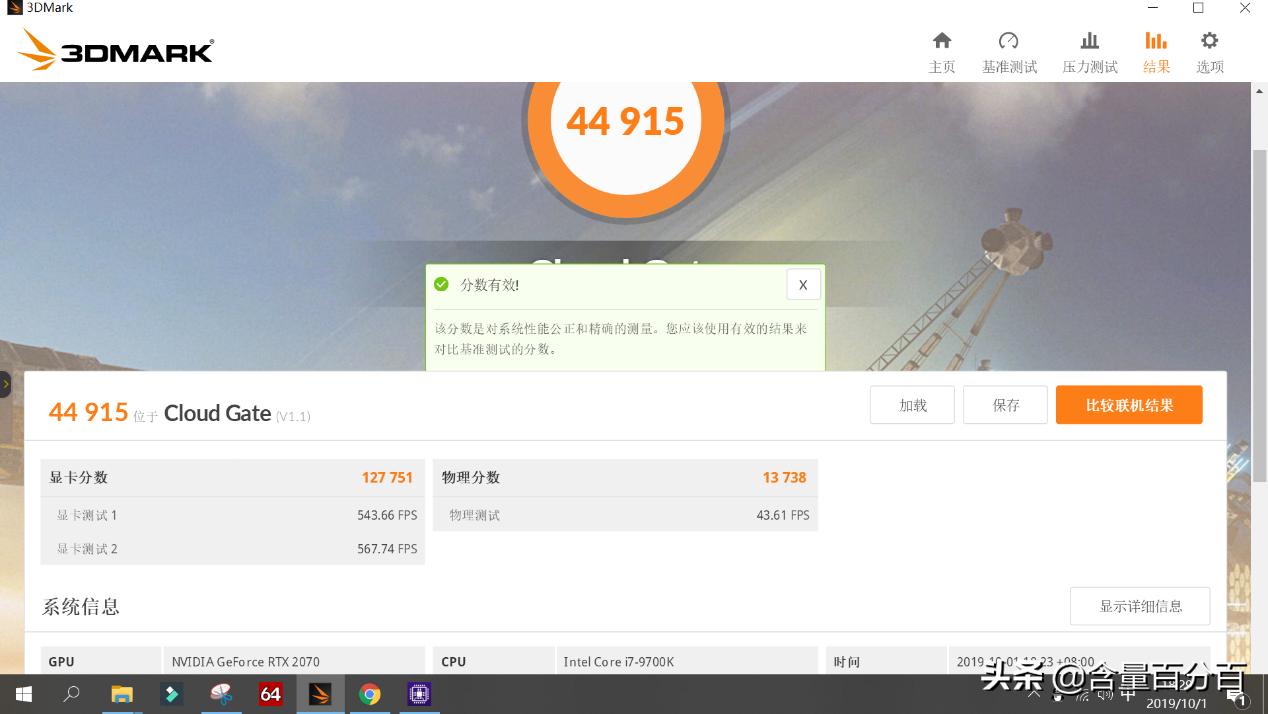
Task: Open Windows search from the taskbar
Action: tap(71, 693)
